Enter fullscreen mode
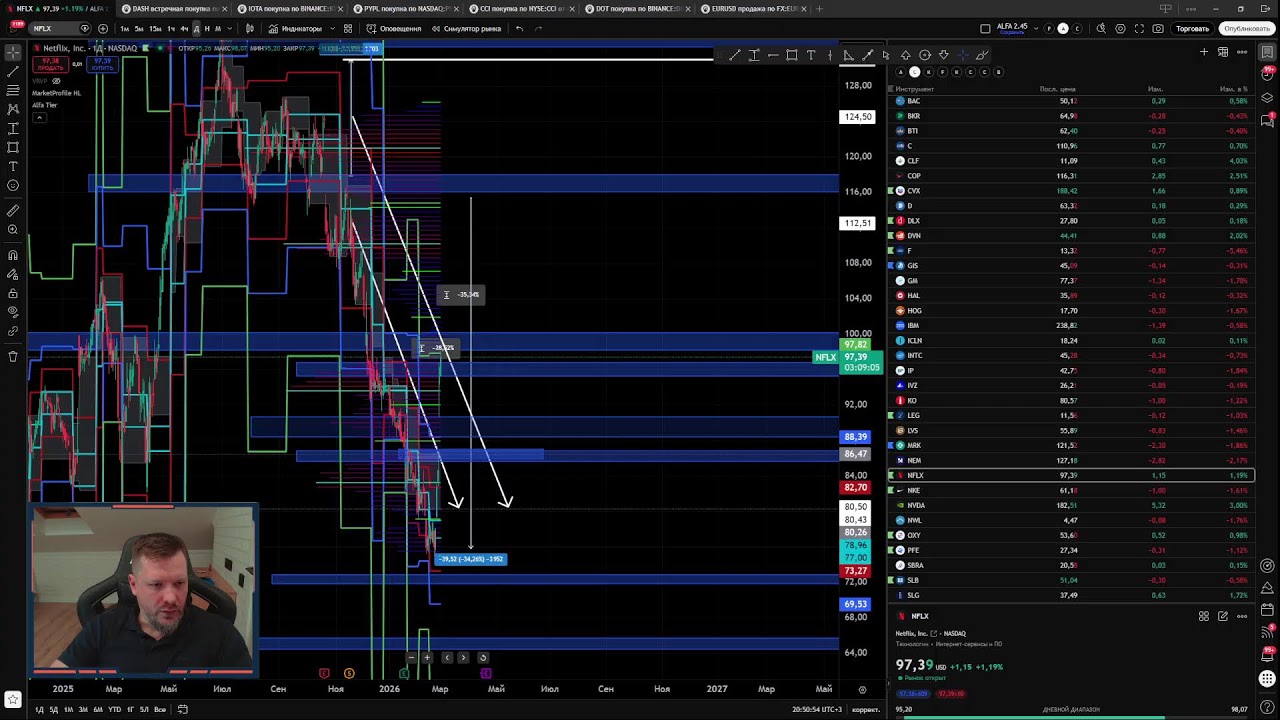The height and width of the screenshot is (720, 1280). tap(1139, 28)
